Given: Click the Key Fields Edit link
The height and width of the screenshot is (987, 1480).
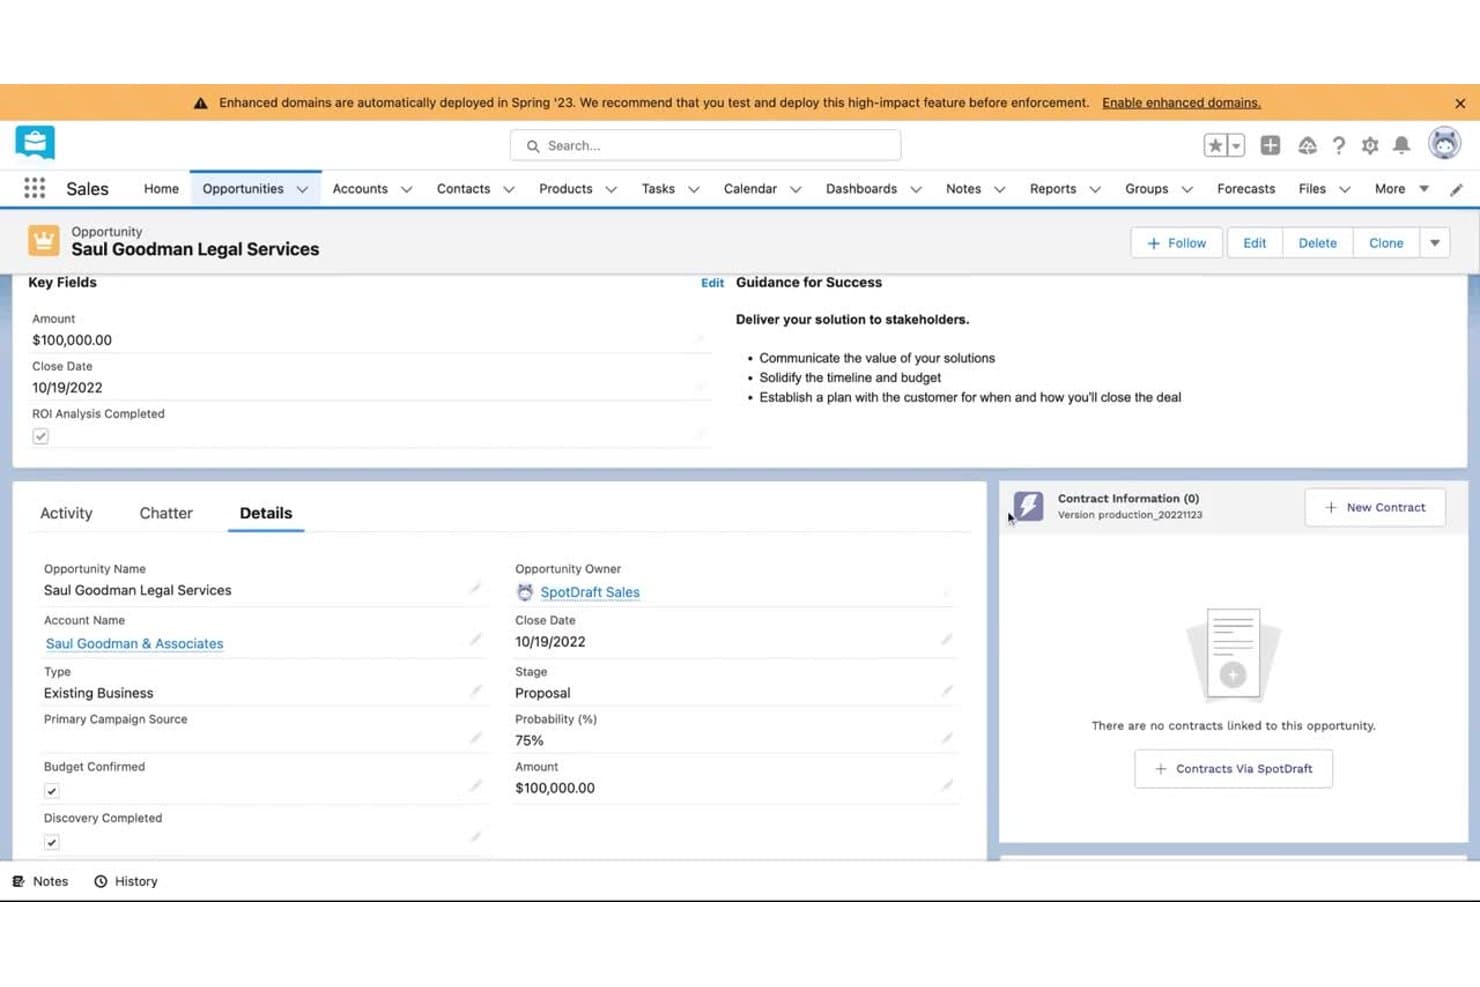Looking at the screenshot, I should (x=712, y=283).
